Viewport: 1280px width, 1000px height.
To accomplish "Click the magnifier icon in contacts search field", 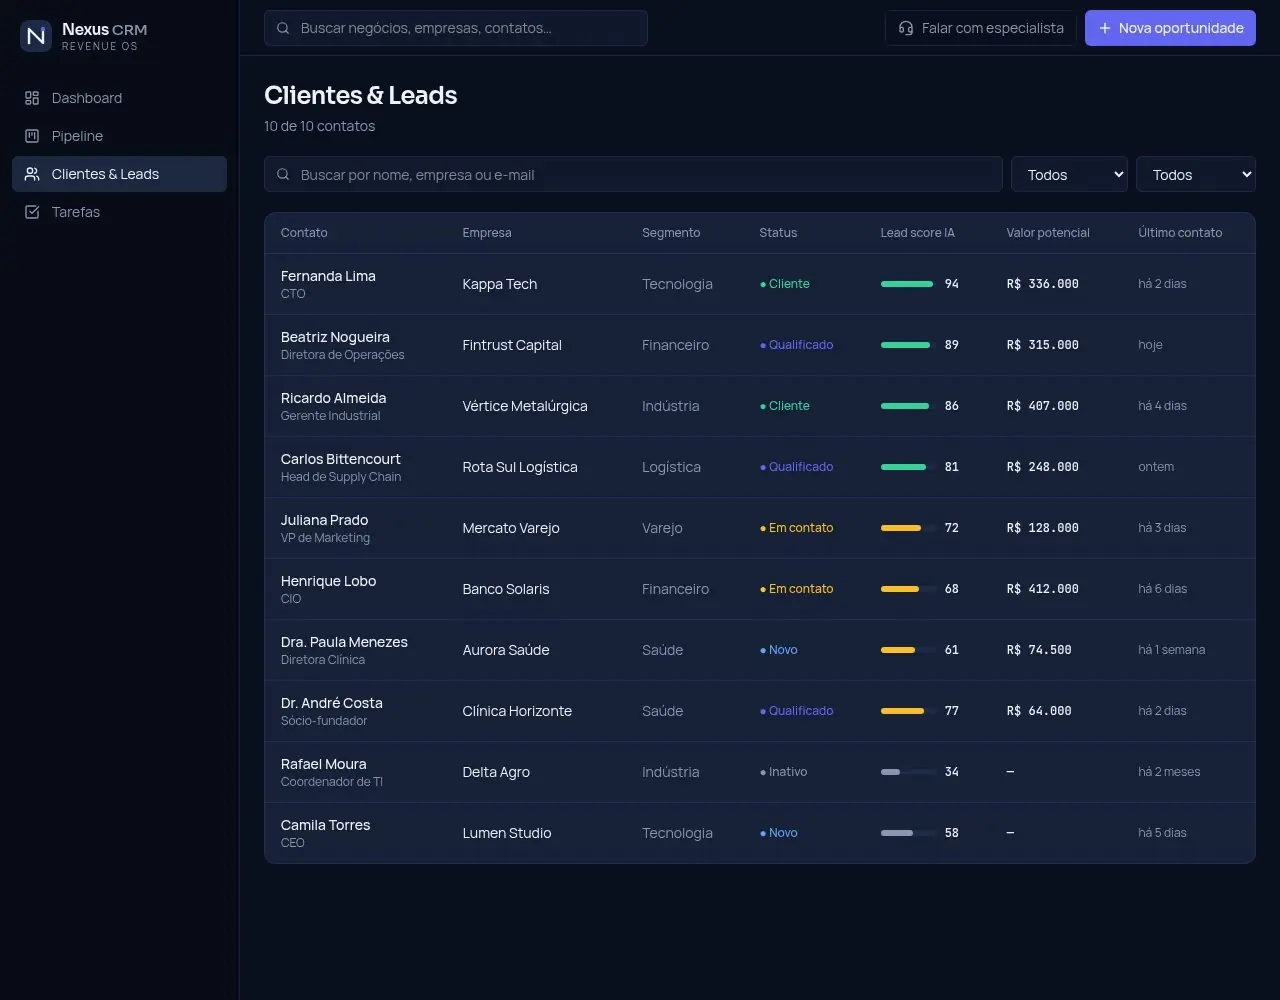I will pyautogui.click(x=283, y=174).
